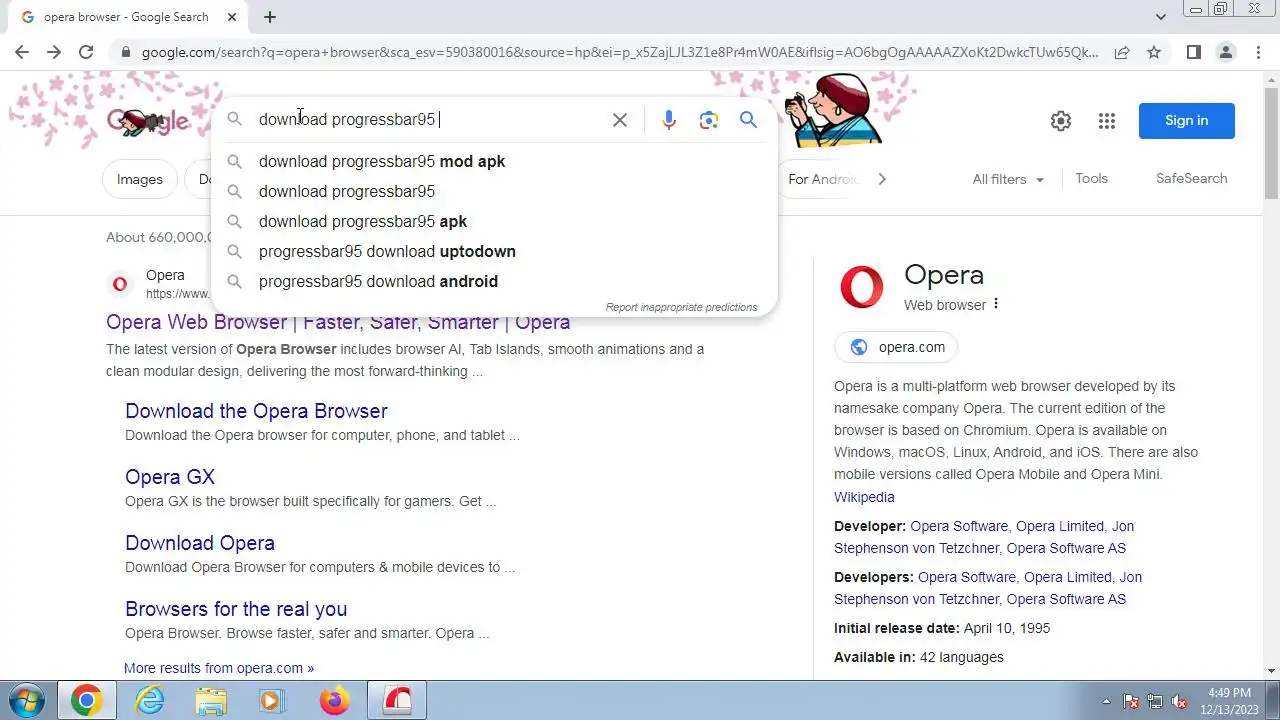Click the address bar URL
This screenshot has width=1280, height=720.
tap(620, 52)
